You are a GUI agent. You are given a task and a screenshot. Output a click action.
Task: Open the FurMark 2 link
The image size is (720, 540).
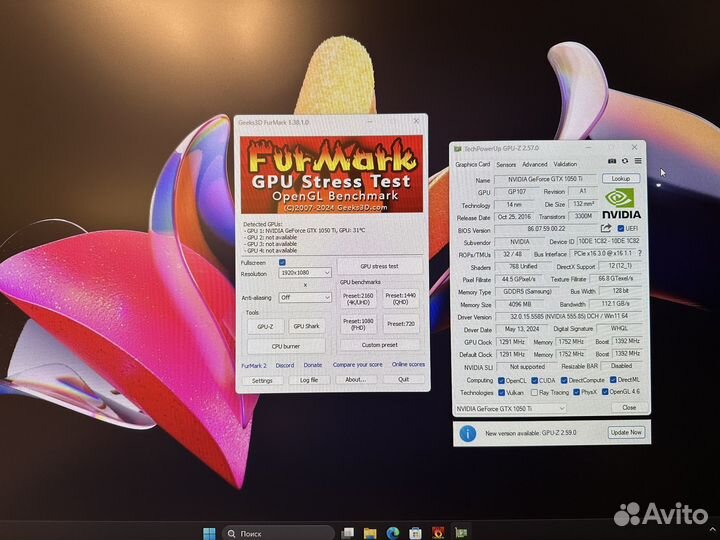click(254, 366)
